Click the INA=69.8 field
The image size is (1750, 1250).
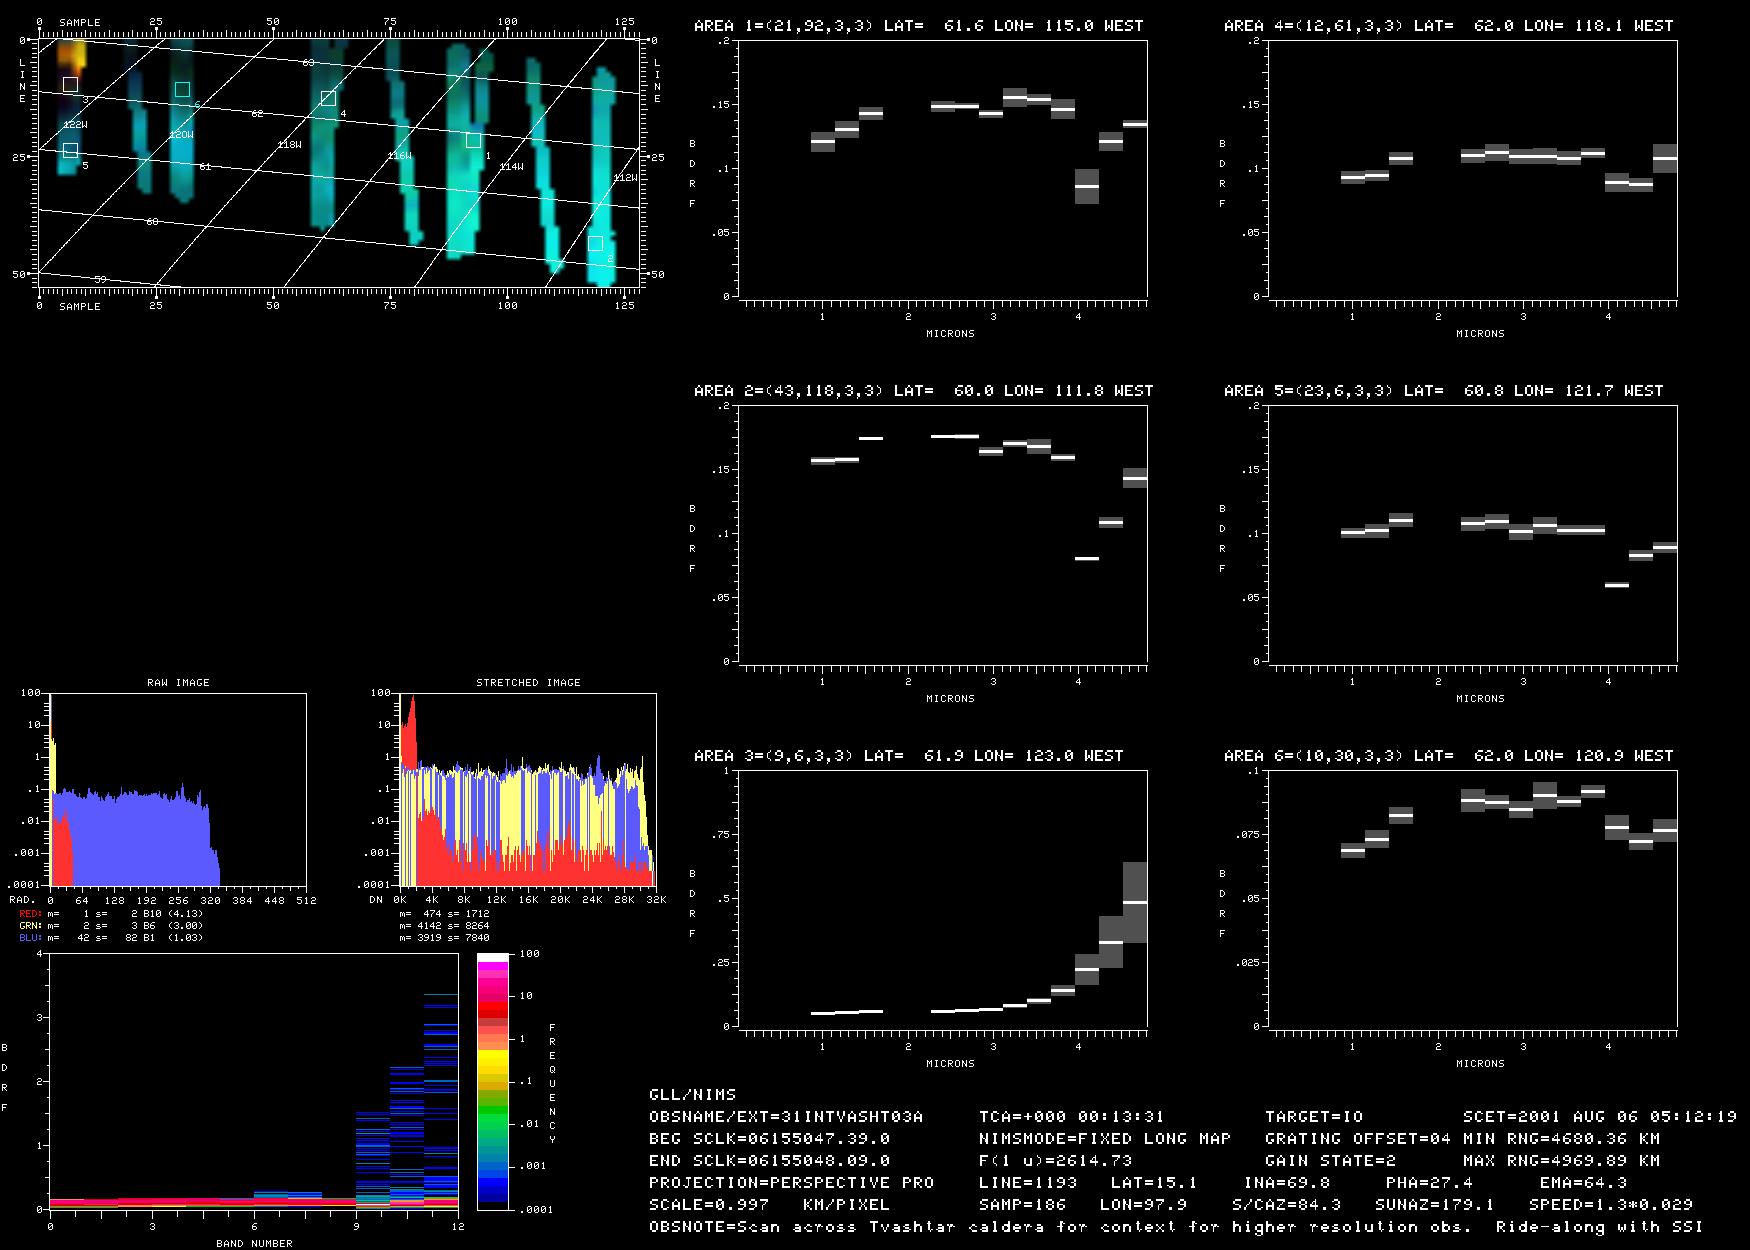pyautogui.click(x=1287, y=1183)
